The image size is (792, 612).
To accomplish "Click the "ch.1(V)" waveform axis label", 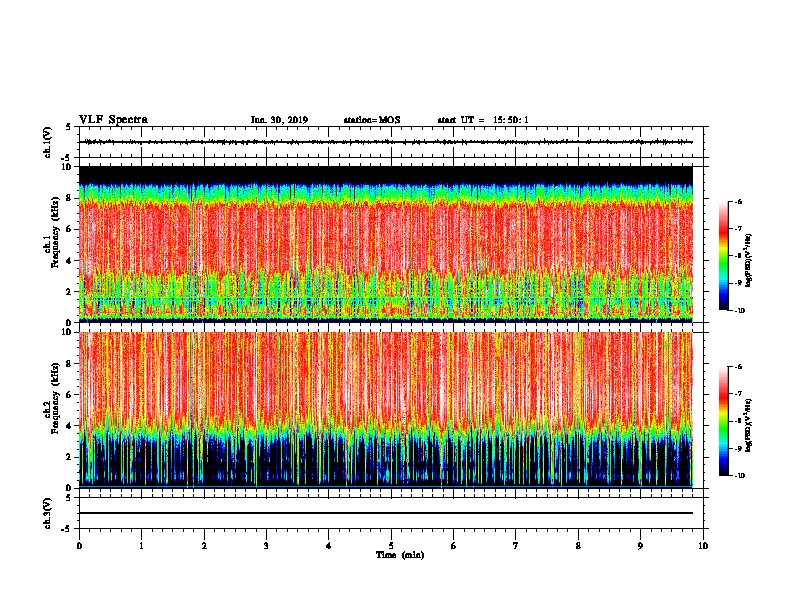I will tap(47, 142).
